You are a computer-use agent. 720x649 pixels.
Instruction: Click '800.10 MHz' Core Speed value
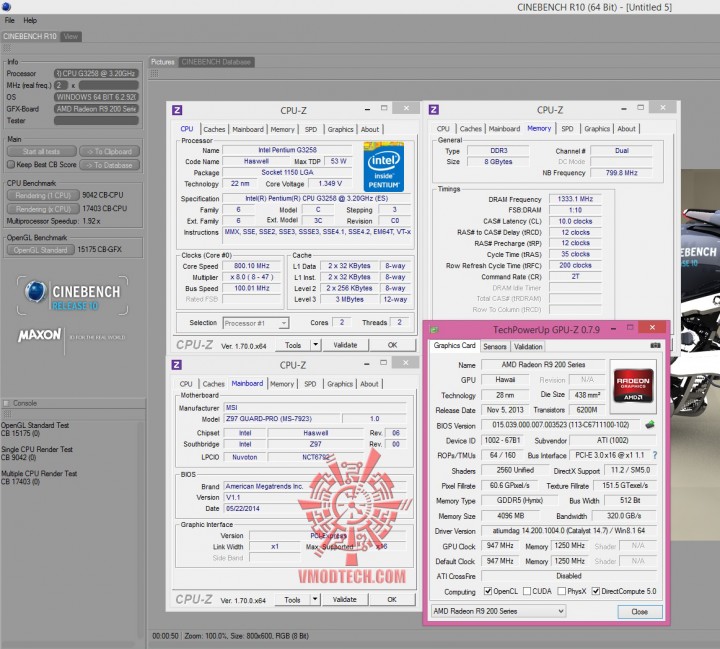point(252,266)
